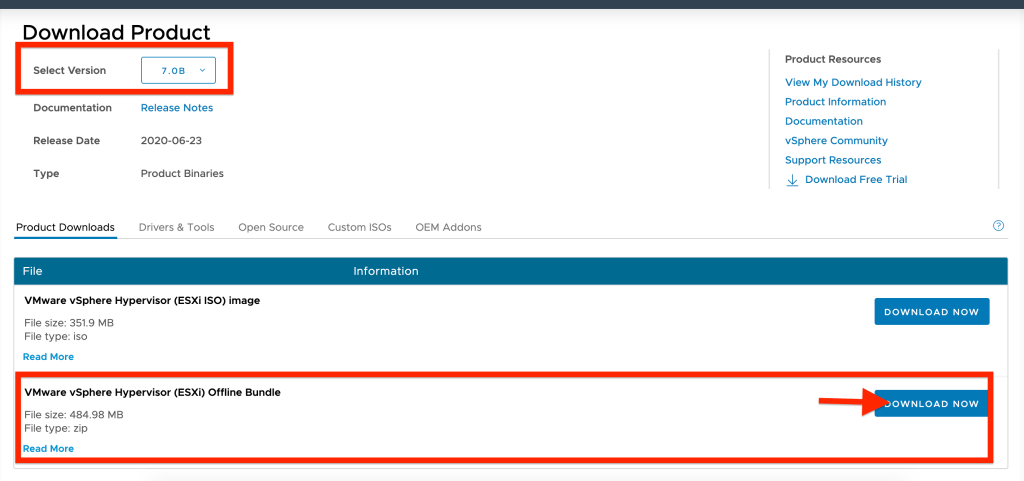Click the File column header
Image resolution: width=1024 pixels, height=481 pixels.
click(33, 271)
